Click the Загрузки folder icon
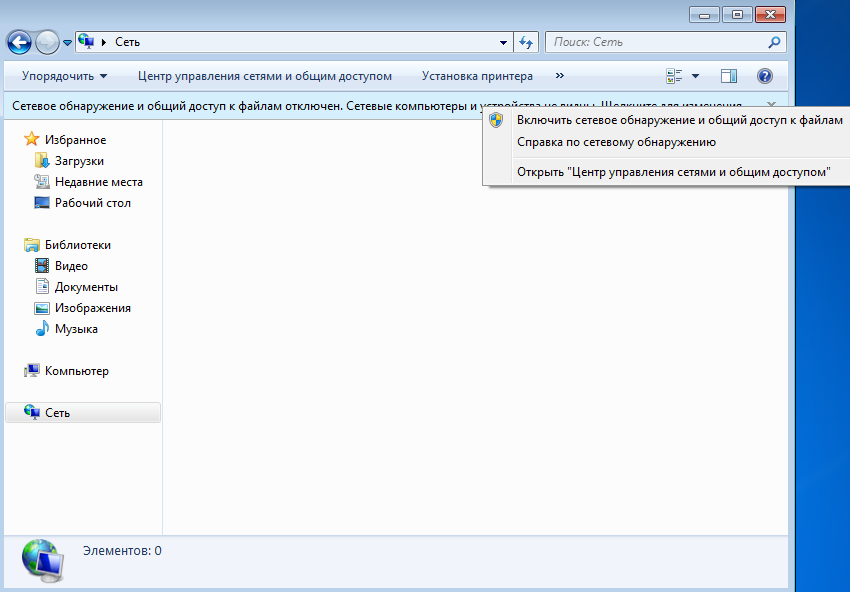850x592 pixels. (42, 160)
